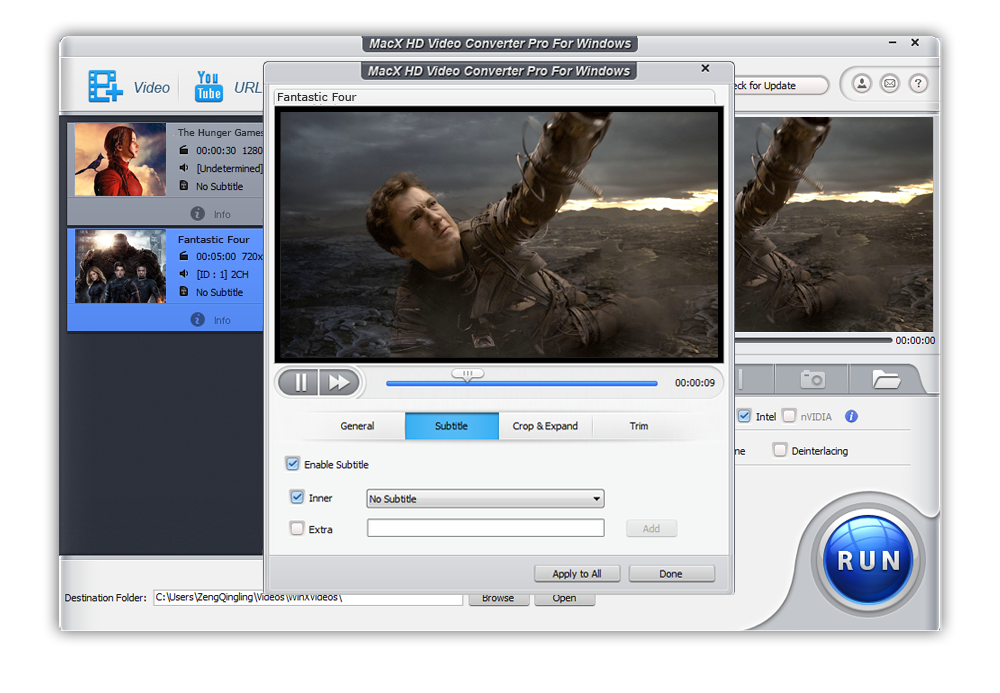Select the Subtitle tab
The width and height of the screenshot is (1000, 693).
coord(452,426)
